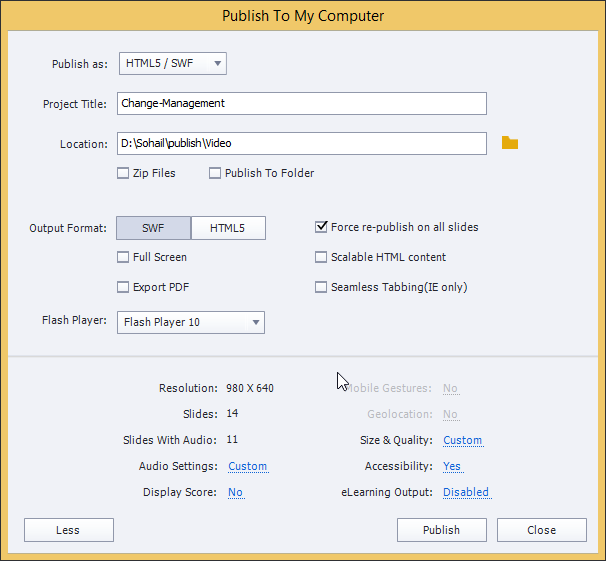Click the Slides With Audio value 11
The image size is (606, 561).
[232, 440]
